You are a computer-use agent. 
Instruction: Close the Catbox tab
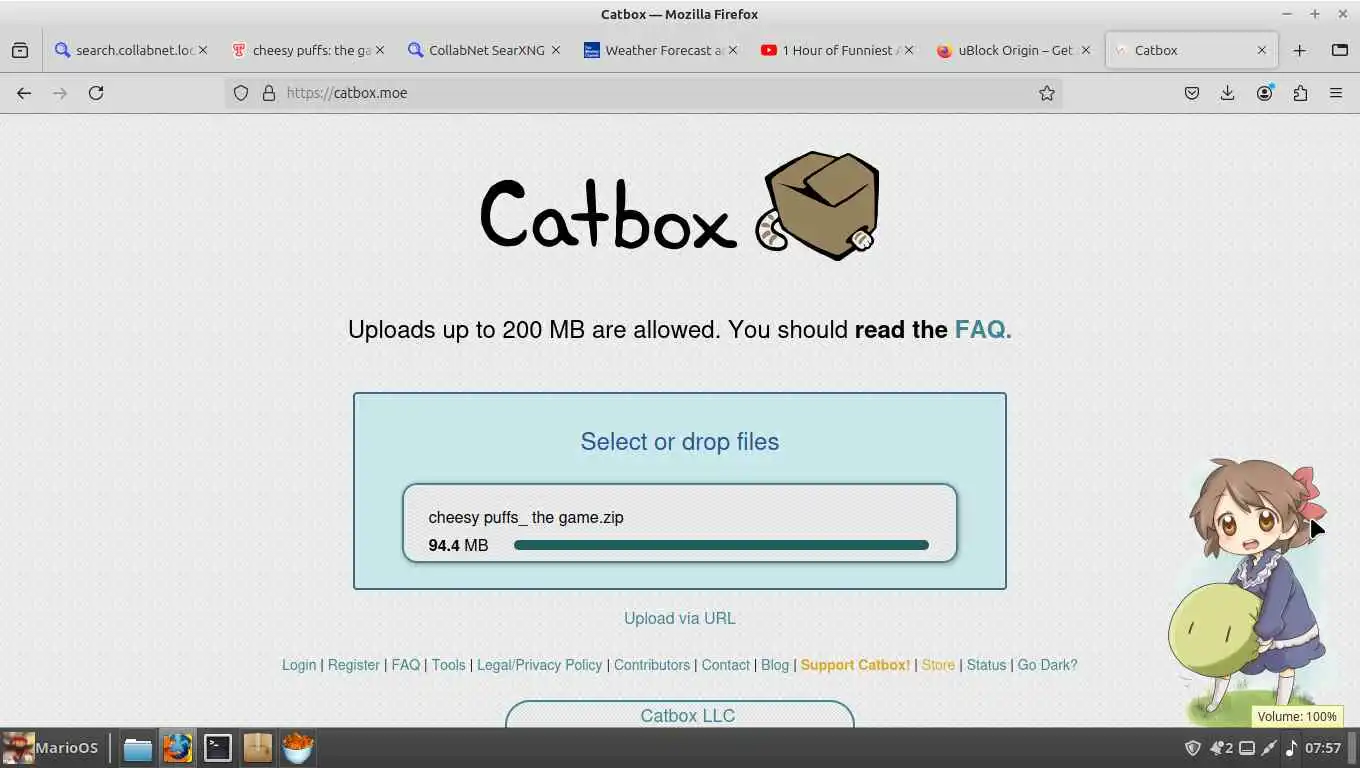(x=1262, y=50)
